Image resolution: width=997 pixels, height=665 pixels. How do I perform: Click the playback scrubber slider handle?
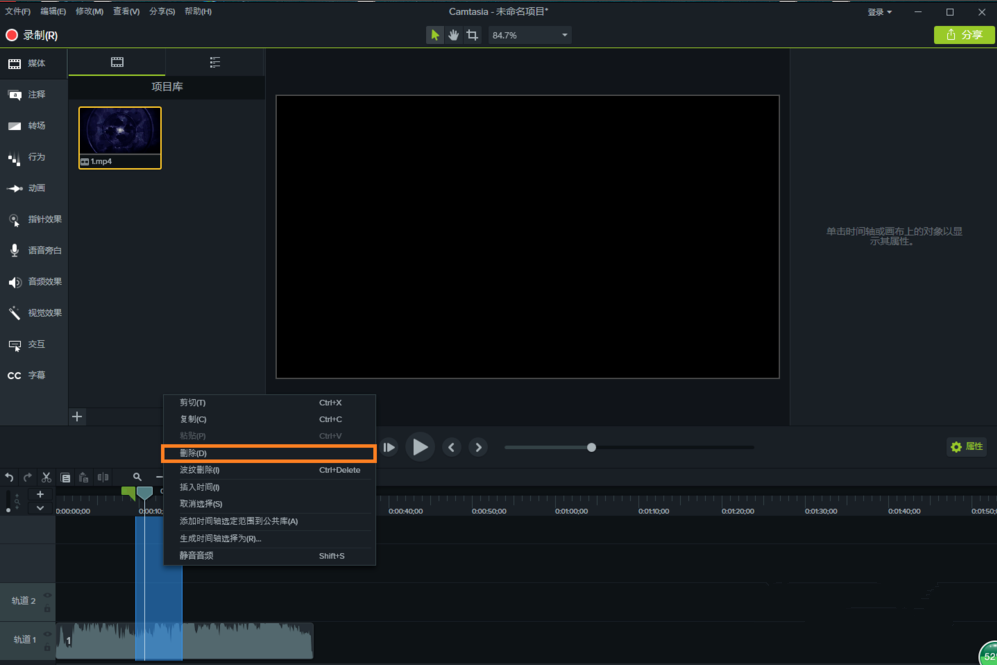[x=592, y=447]
